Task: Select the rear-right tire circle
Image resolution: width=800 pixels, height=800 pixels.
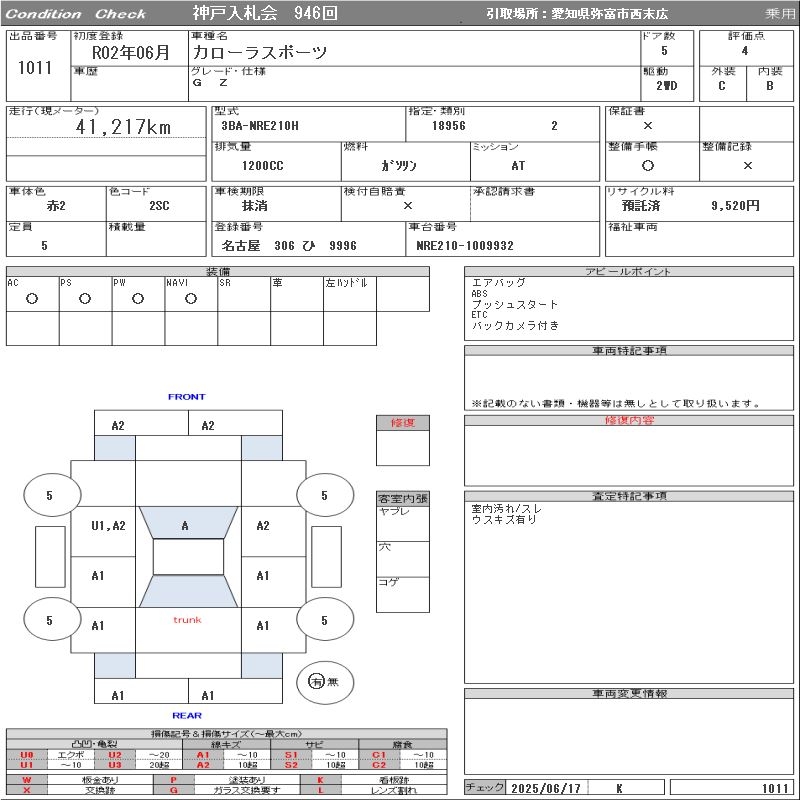Action: coord(323,621)
